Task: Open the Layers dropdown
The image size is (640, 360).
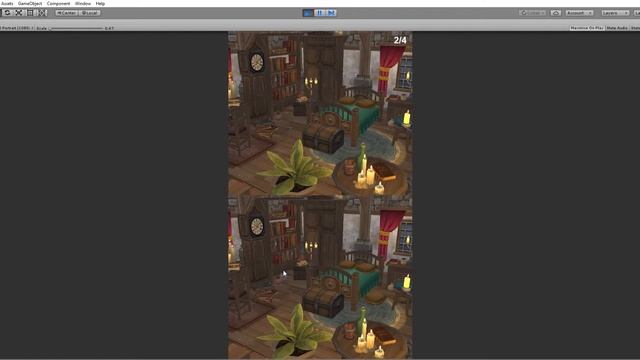Action: pyautogui.click(x=615, y=13)
